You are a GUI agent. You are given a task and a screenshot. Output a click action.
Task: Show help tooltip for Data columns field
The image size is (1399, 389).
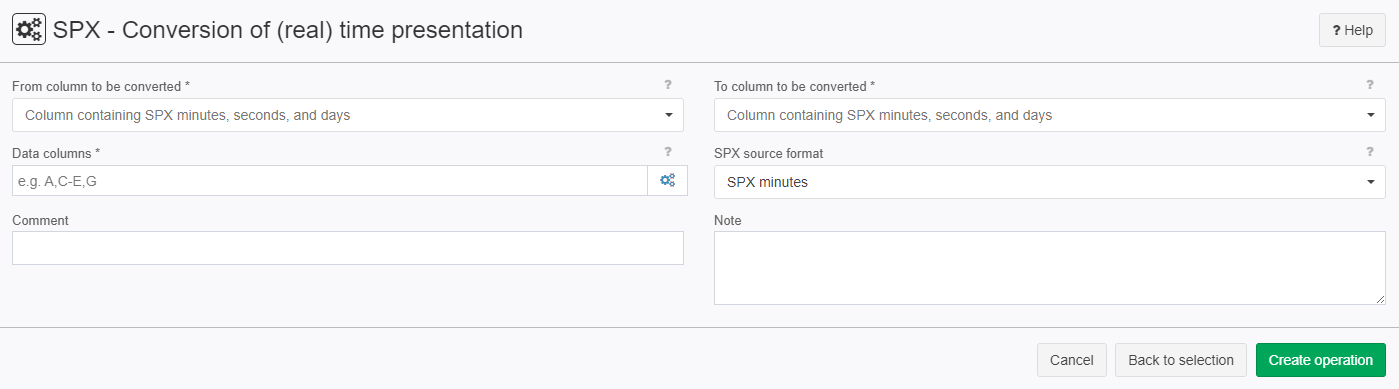point(668,152)
